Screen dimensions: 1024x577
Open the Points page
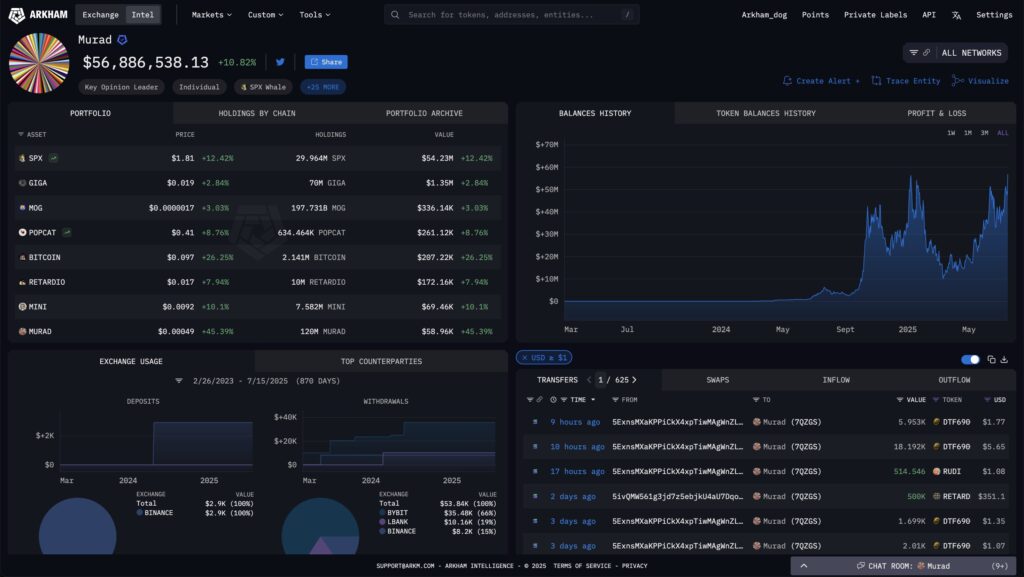click(815, 14)
